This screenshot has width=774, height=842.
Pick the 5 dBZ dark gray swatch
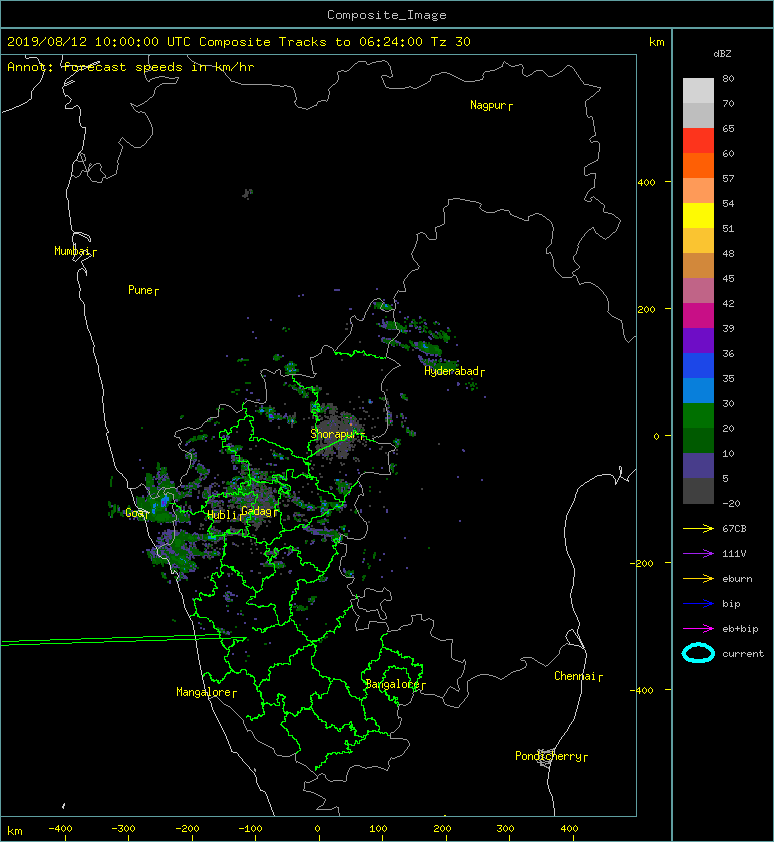[x=698, y=490]
